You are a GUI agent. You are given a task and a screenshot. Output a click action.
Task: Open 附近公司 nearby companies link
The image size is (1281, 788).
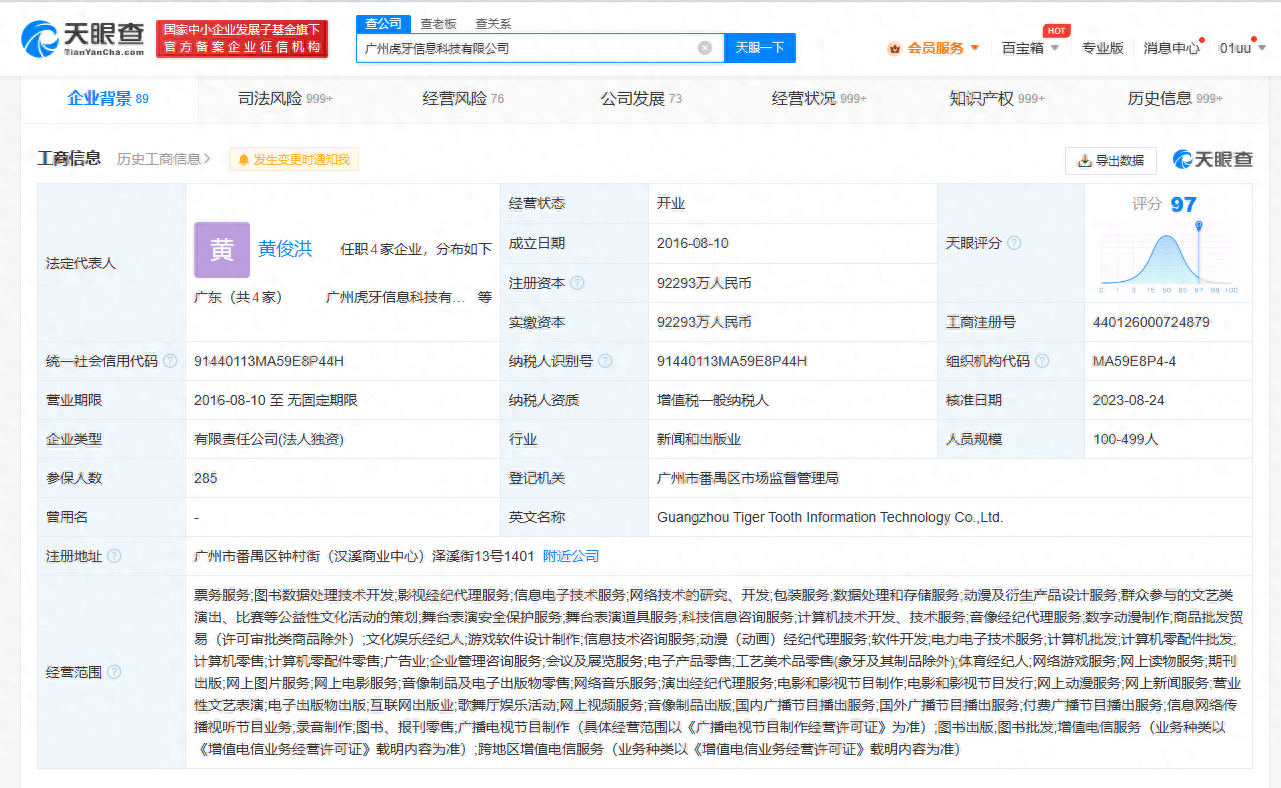tap(571, 556)
